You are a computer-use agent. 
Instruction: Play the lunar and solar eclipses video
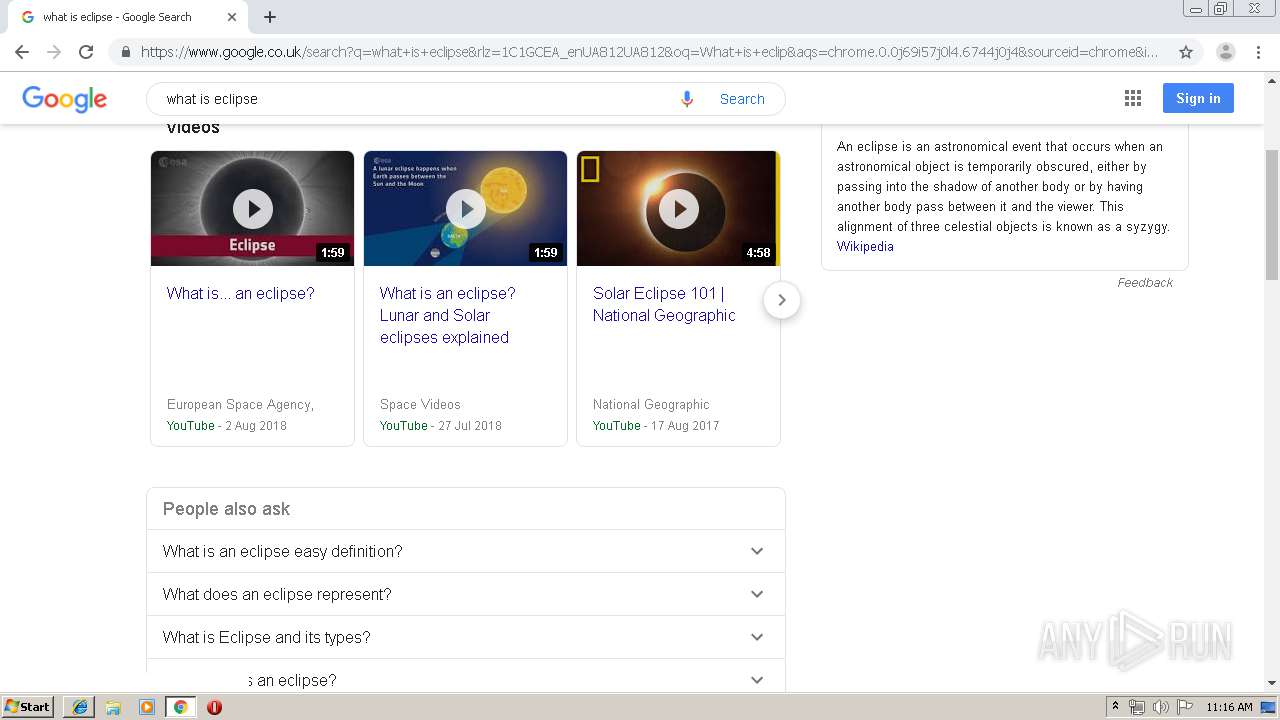[465, 208]
